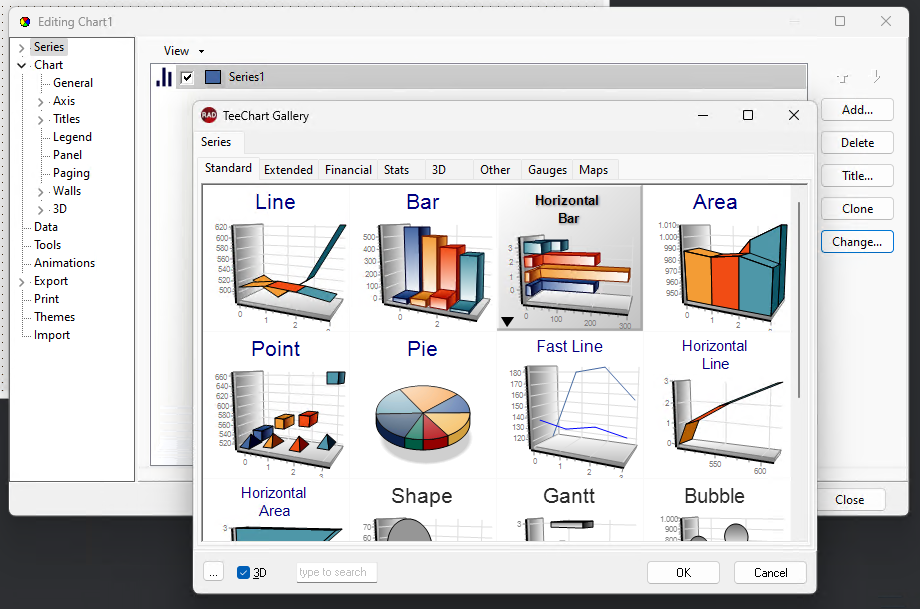Collapse the Chart tree node
The width and height of the screenshot is (920, 609).
tap(21, 65)
